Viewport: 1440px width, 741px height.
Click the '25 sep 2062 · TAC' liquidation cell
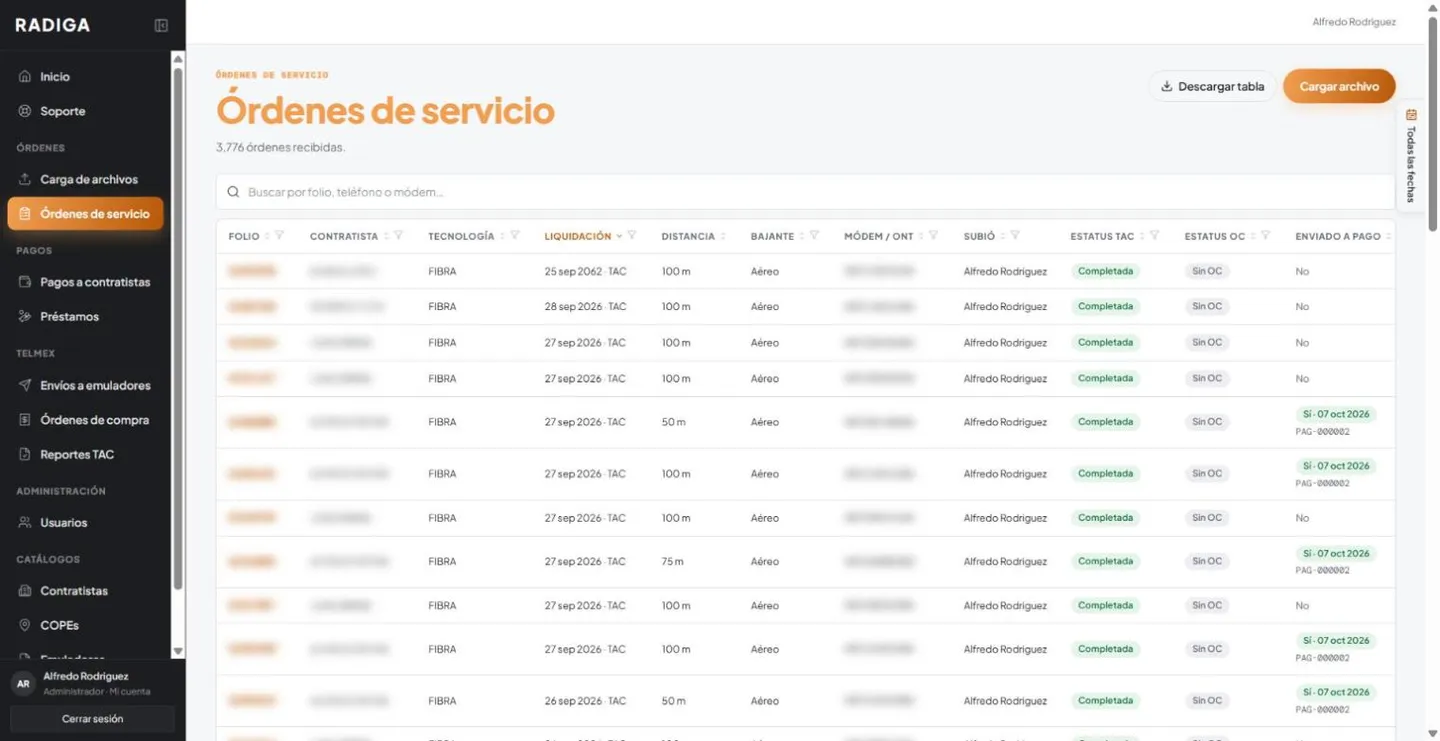pyautogui.click(x=585, y=271)
